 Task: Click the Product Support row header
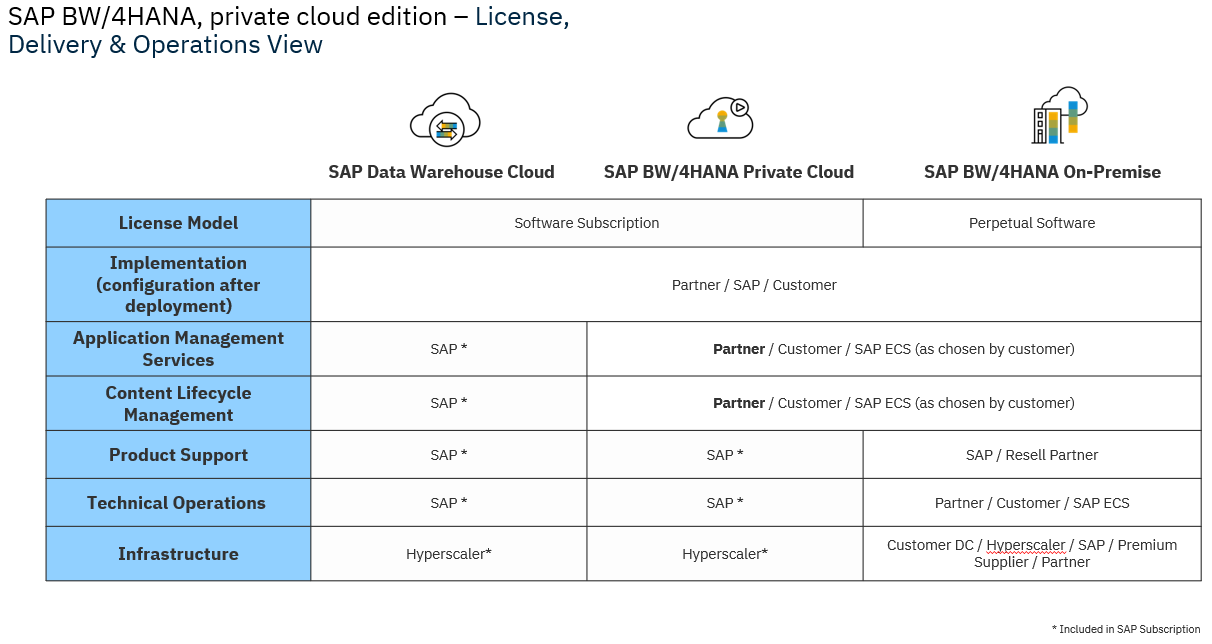(x=179, y=455)
